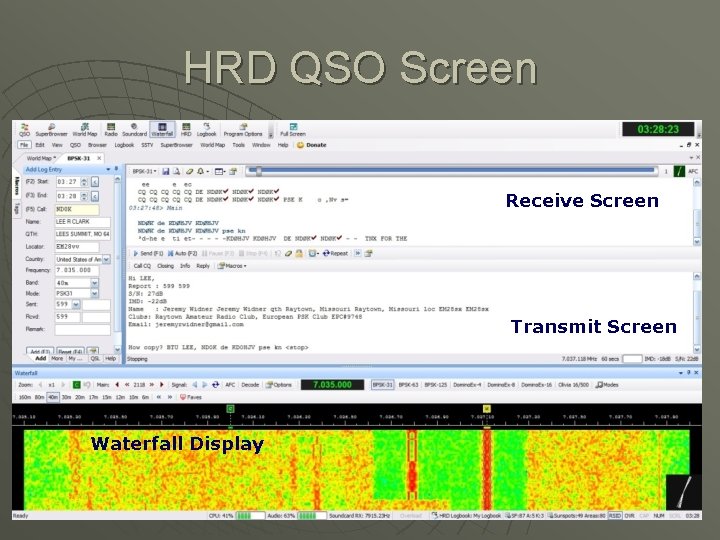The height and width of the screenshot is (540, 720).
Task: Click the green sync icon in the Signal controls
Action: [215, 385]
